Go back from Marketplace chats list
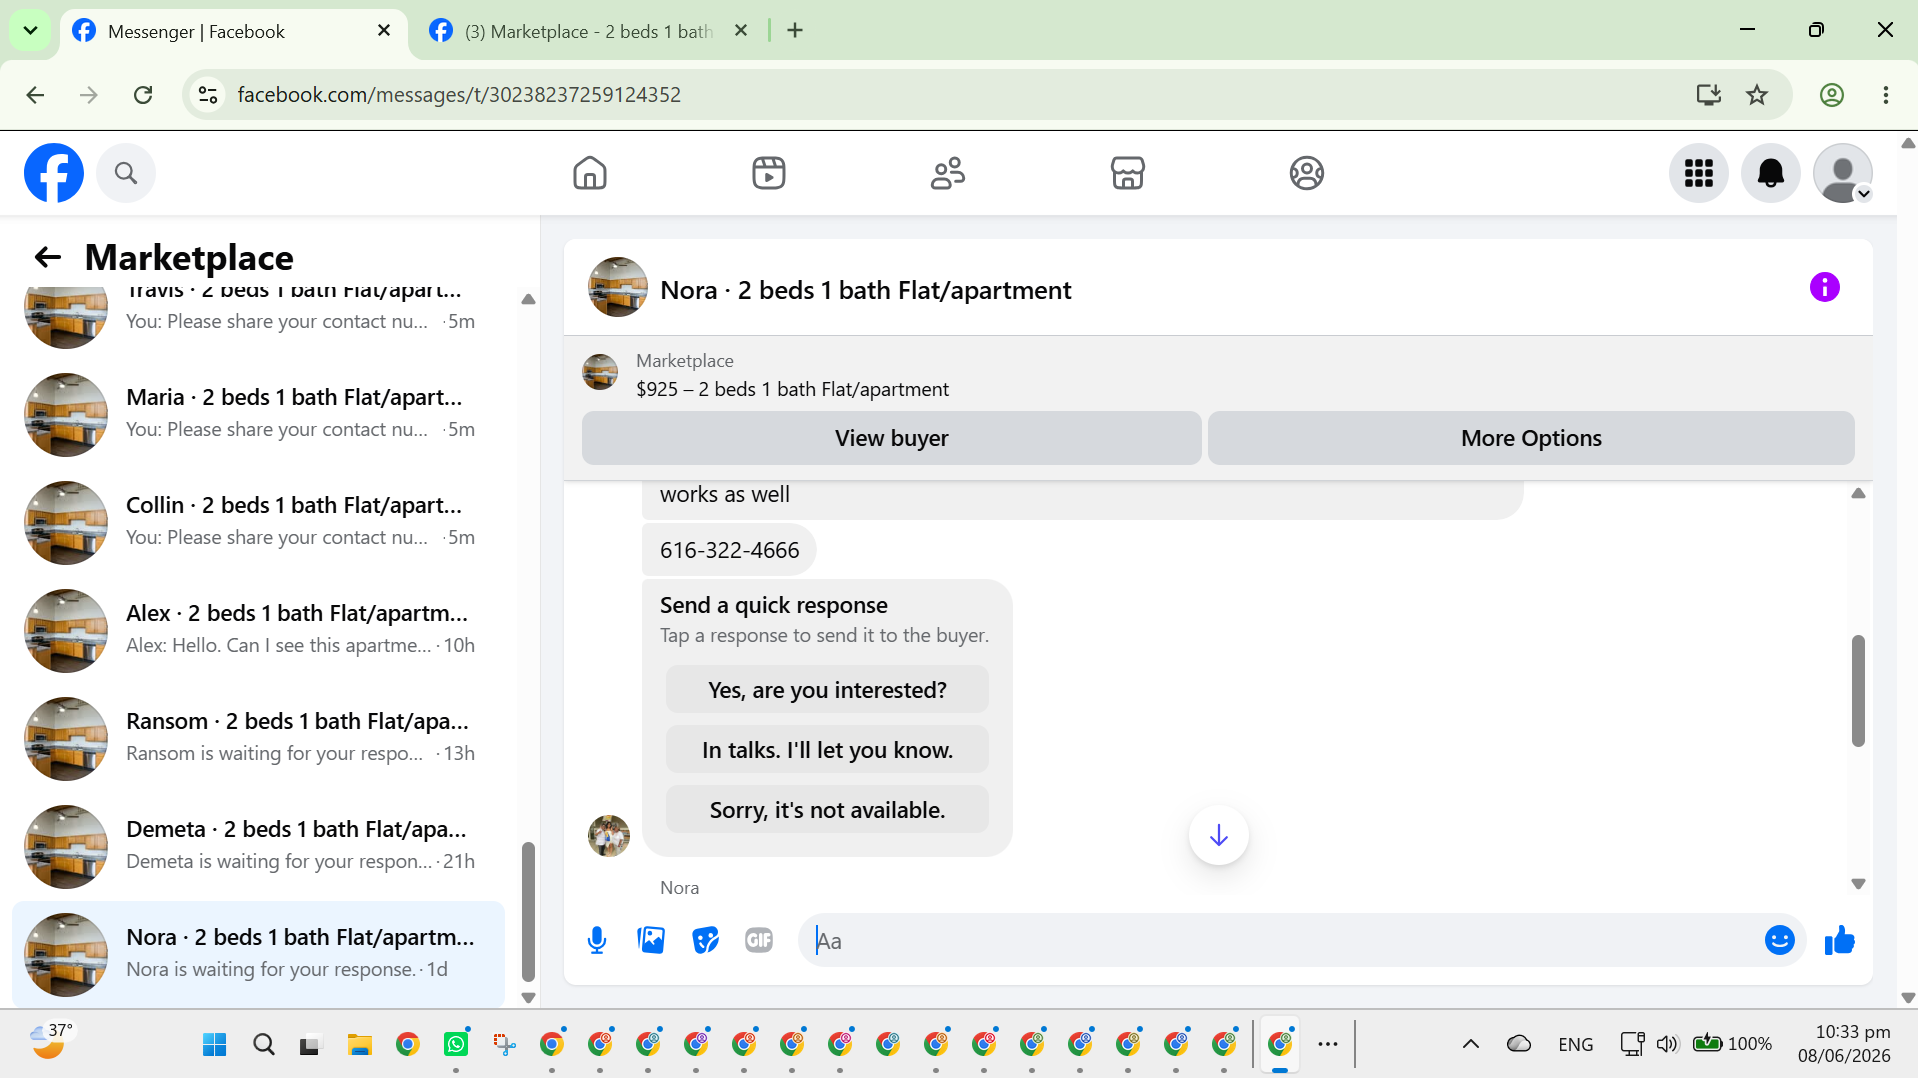This screenshot has height=1078, width=1918. [48, 258]
